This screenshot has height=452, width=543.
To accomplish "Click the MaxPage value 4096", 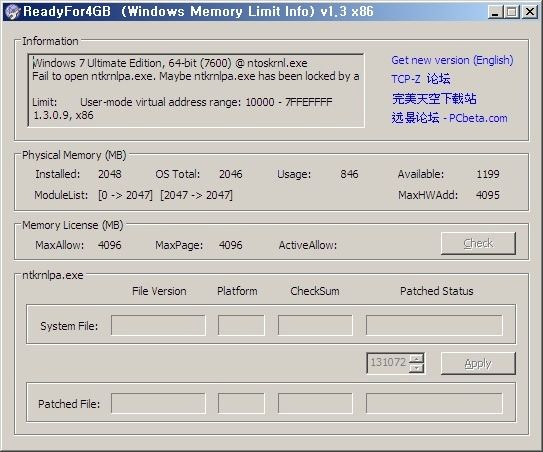I will pyautogui.click(x=231, y=245).
